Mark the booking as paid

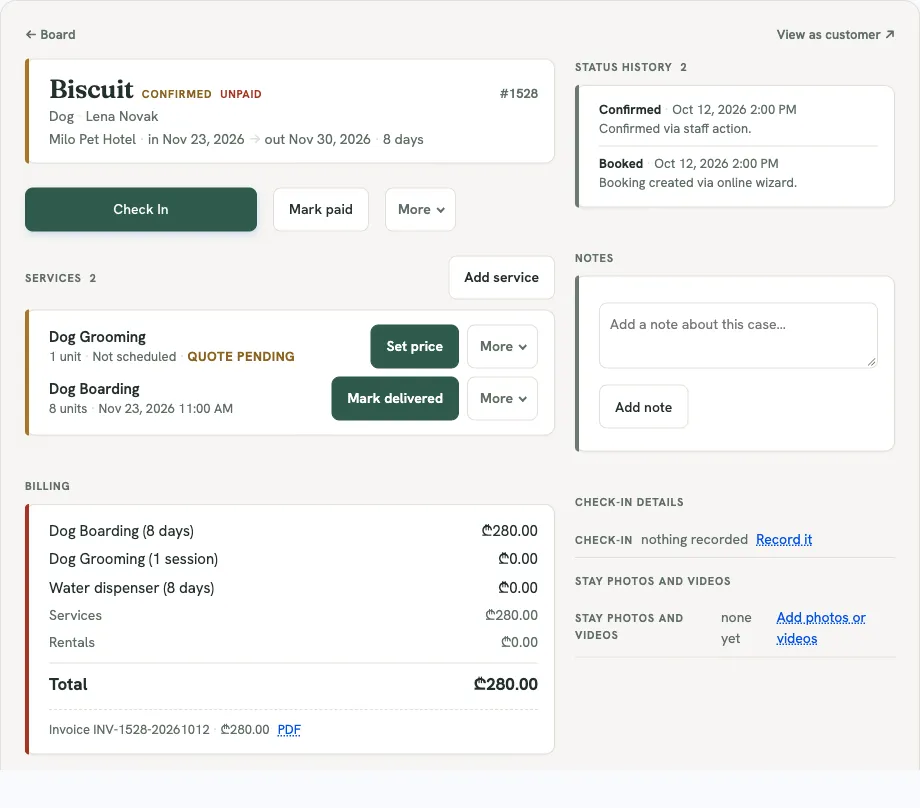pos(321,209)
